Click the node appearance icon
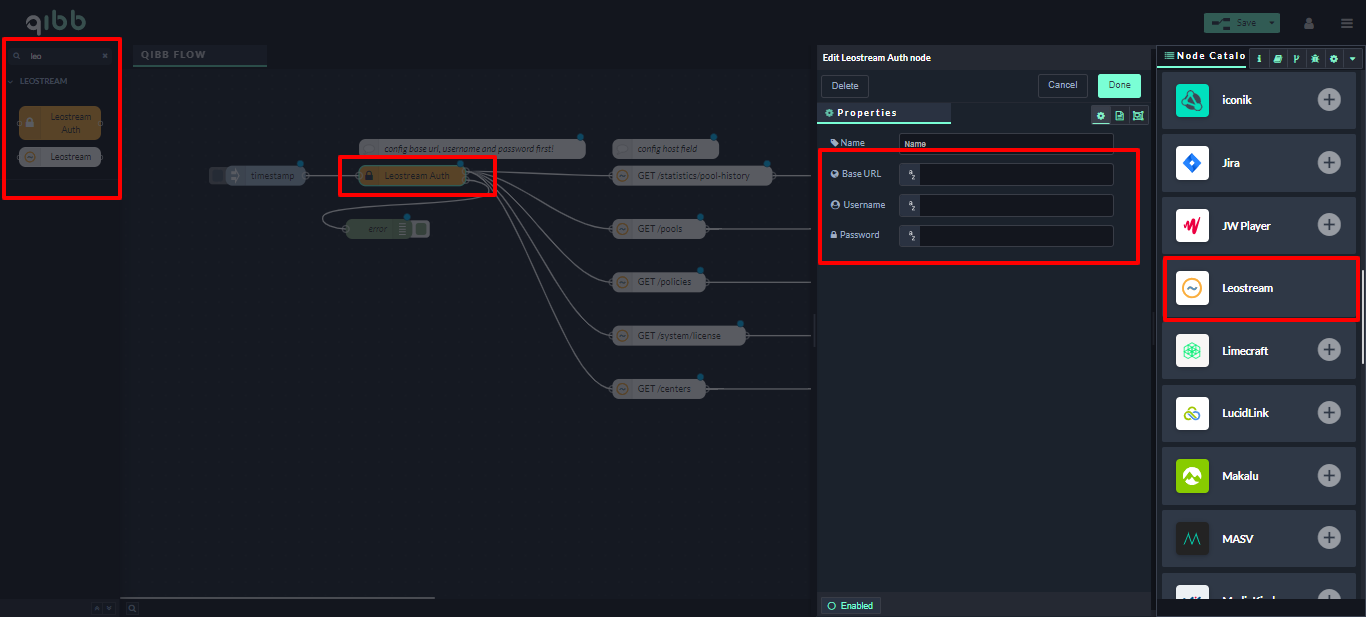The height and width of the screenshot is (617, 1366). pyautogui.click(x=1138, y=116)
